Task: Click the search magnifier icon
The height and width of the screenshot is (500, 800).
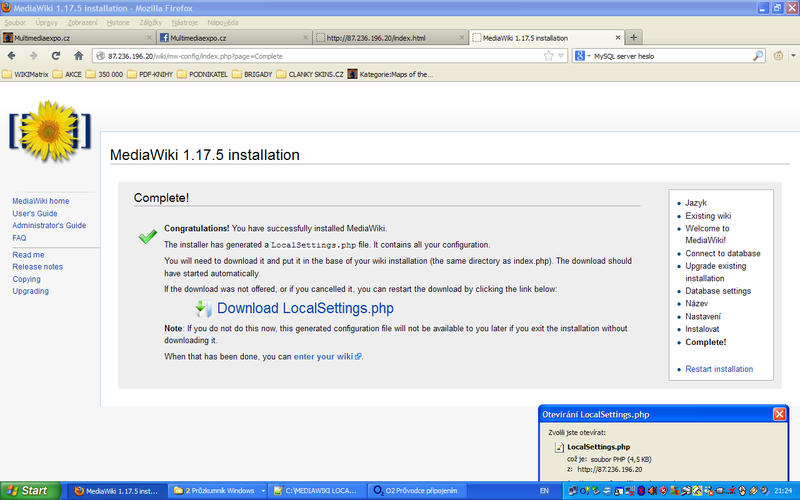Action: click(758, 56)
